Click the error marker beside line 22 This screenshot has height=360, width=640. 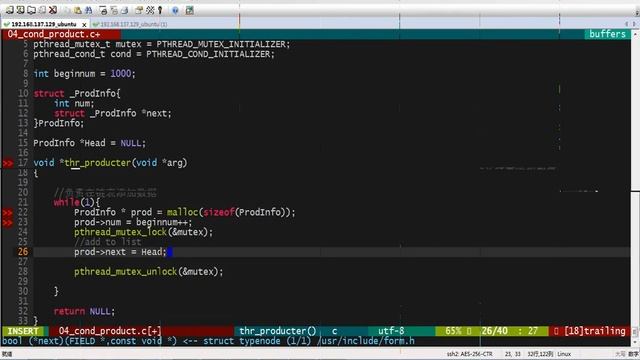pyautogui.click(x=8, y=212)
